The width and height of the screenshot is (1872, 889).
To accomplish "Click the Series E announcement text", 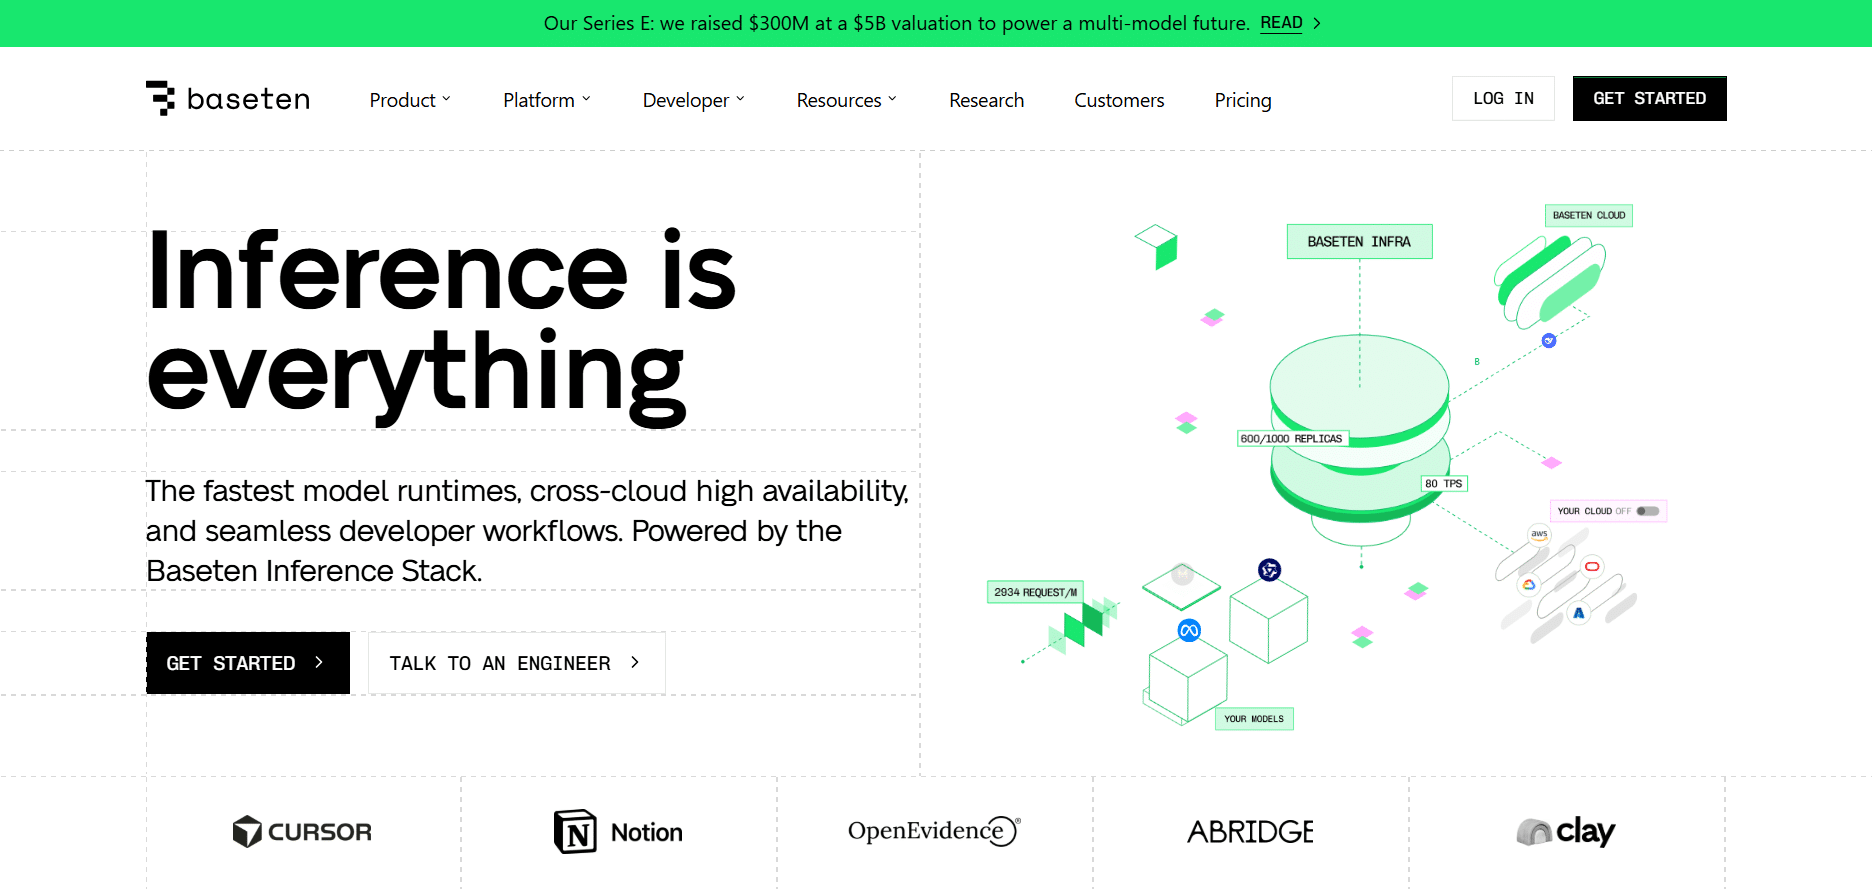I will point(896,23).
